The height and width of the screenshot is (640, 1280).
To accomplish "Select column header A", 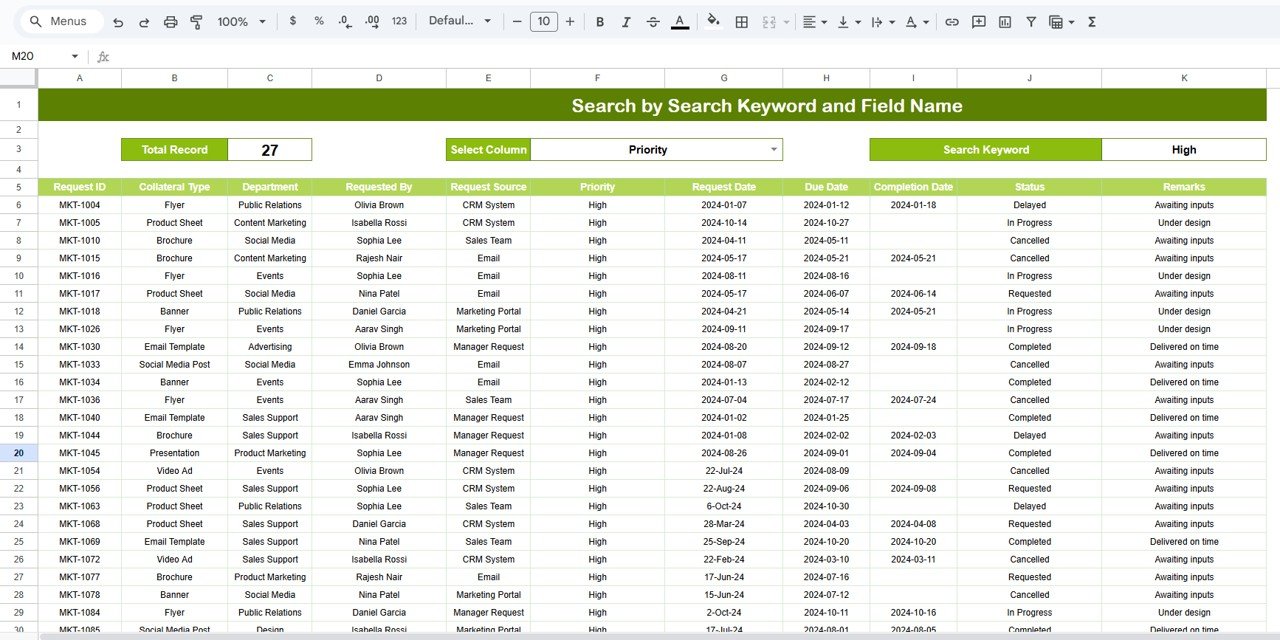I will [79, 77].
